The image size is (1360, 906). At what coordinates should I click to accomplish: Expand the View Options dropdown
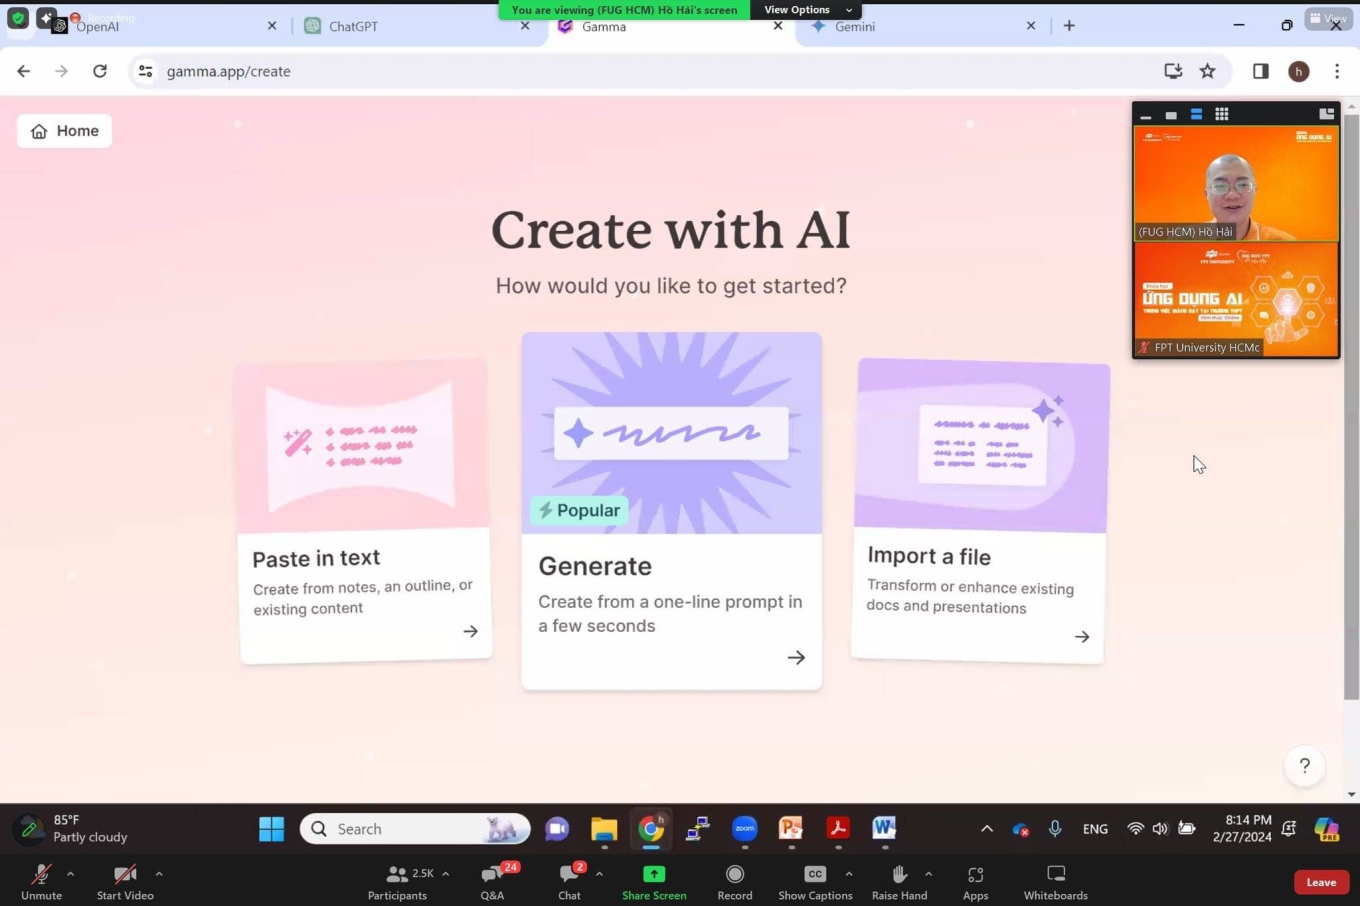[806, 10]
